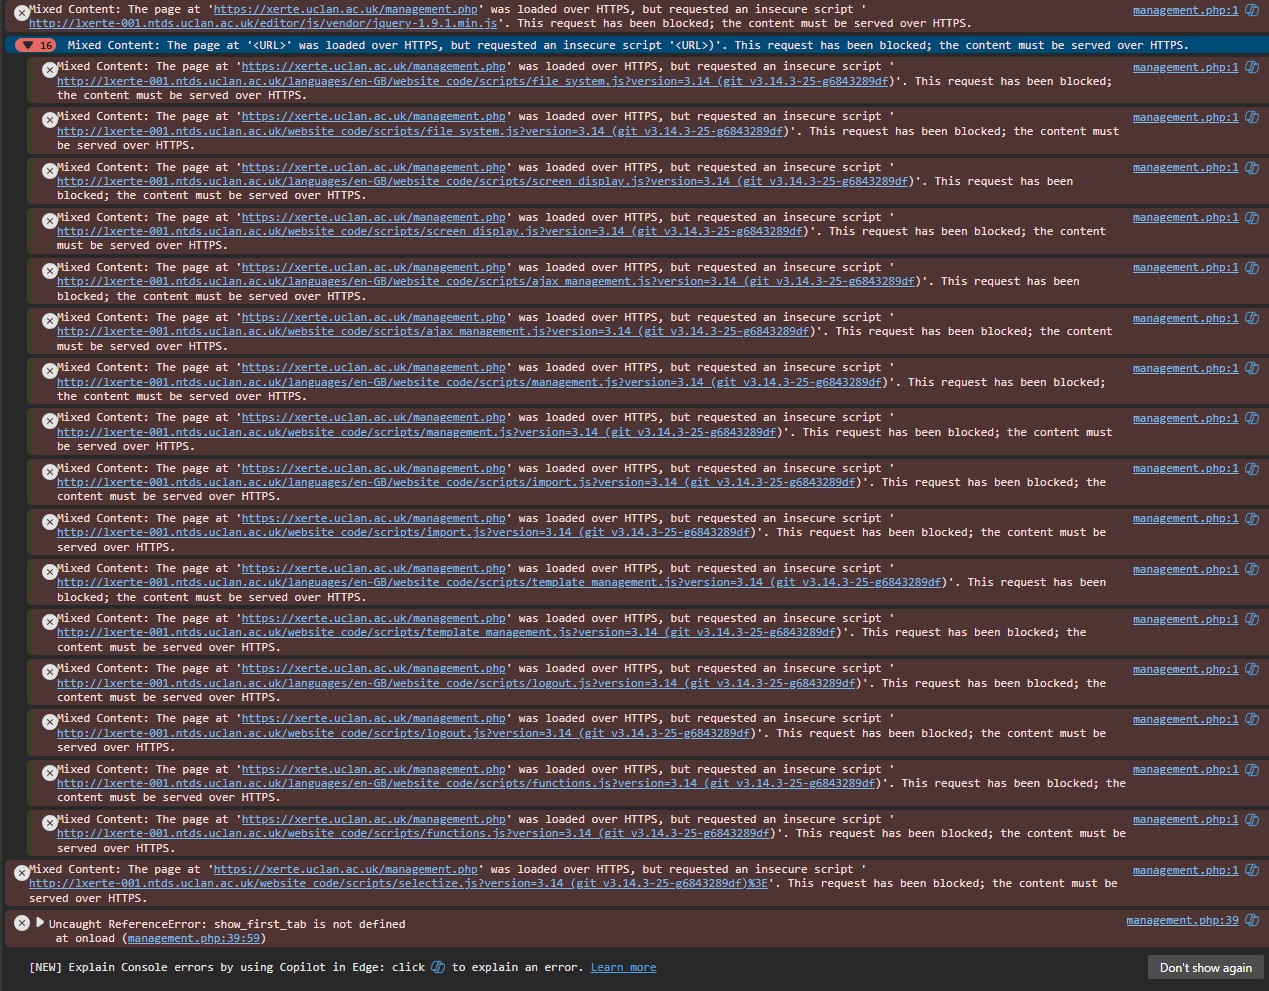Click error icon beside Uncaught ReferenceError message
Viewport: 1269px width, 991px height.
tap(21, 923)
